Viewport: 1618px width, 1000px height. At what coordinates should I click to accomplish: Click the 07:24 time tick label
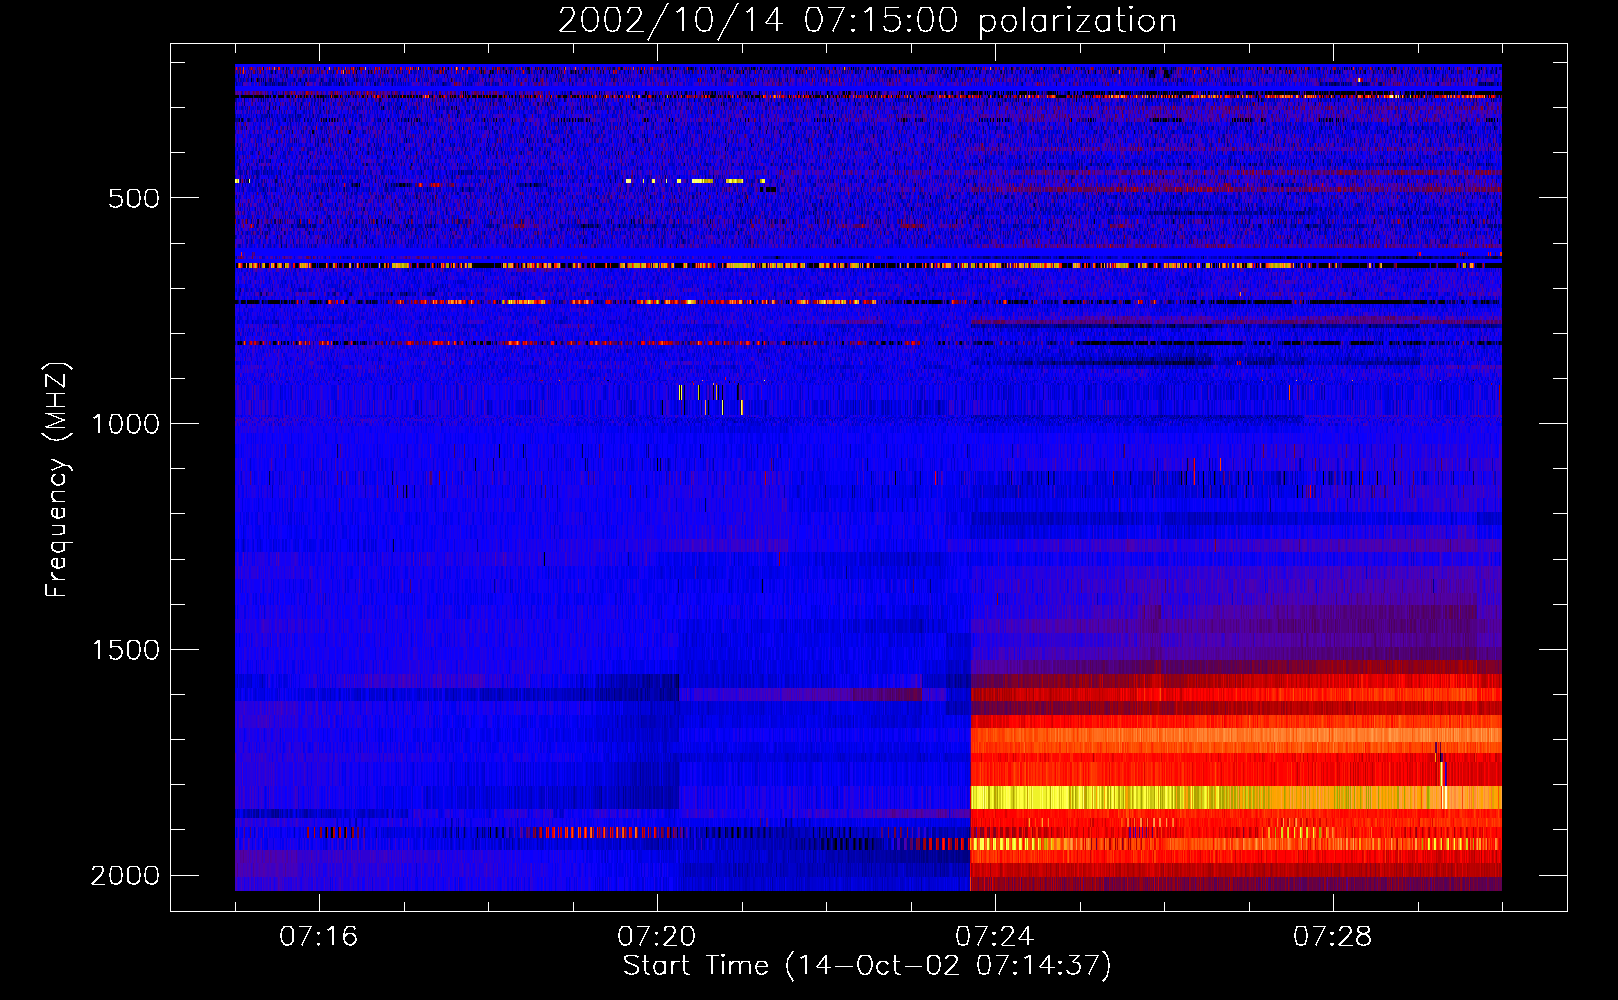point(995,937)
